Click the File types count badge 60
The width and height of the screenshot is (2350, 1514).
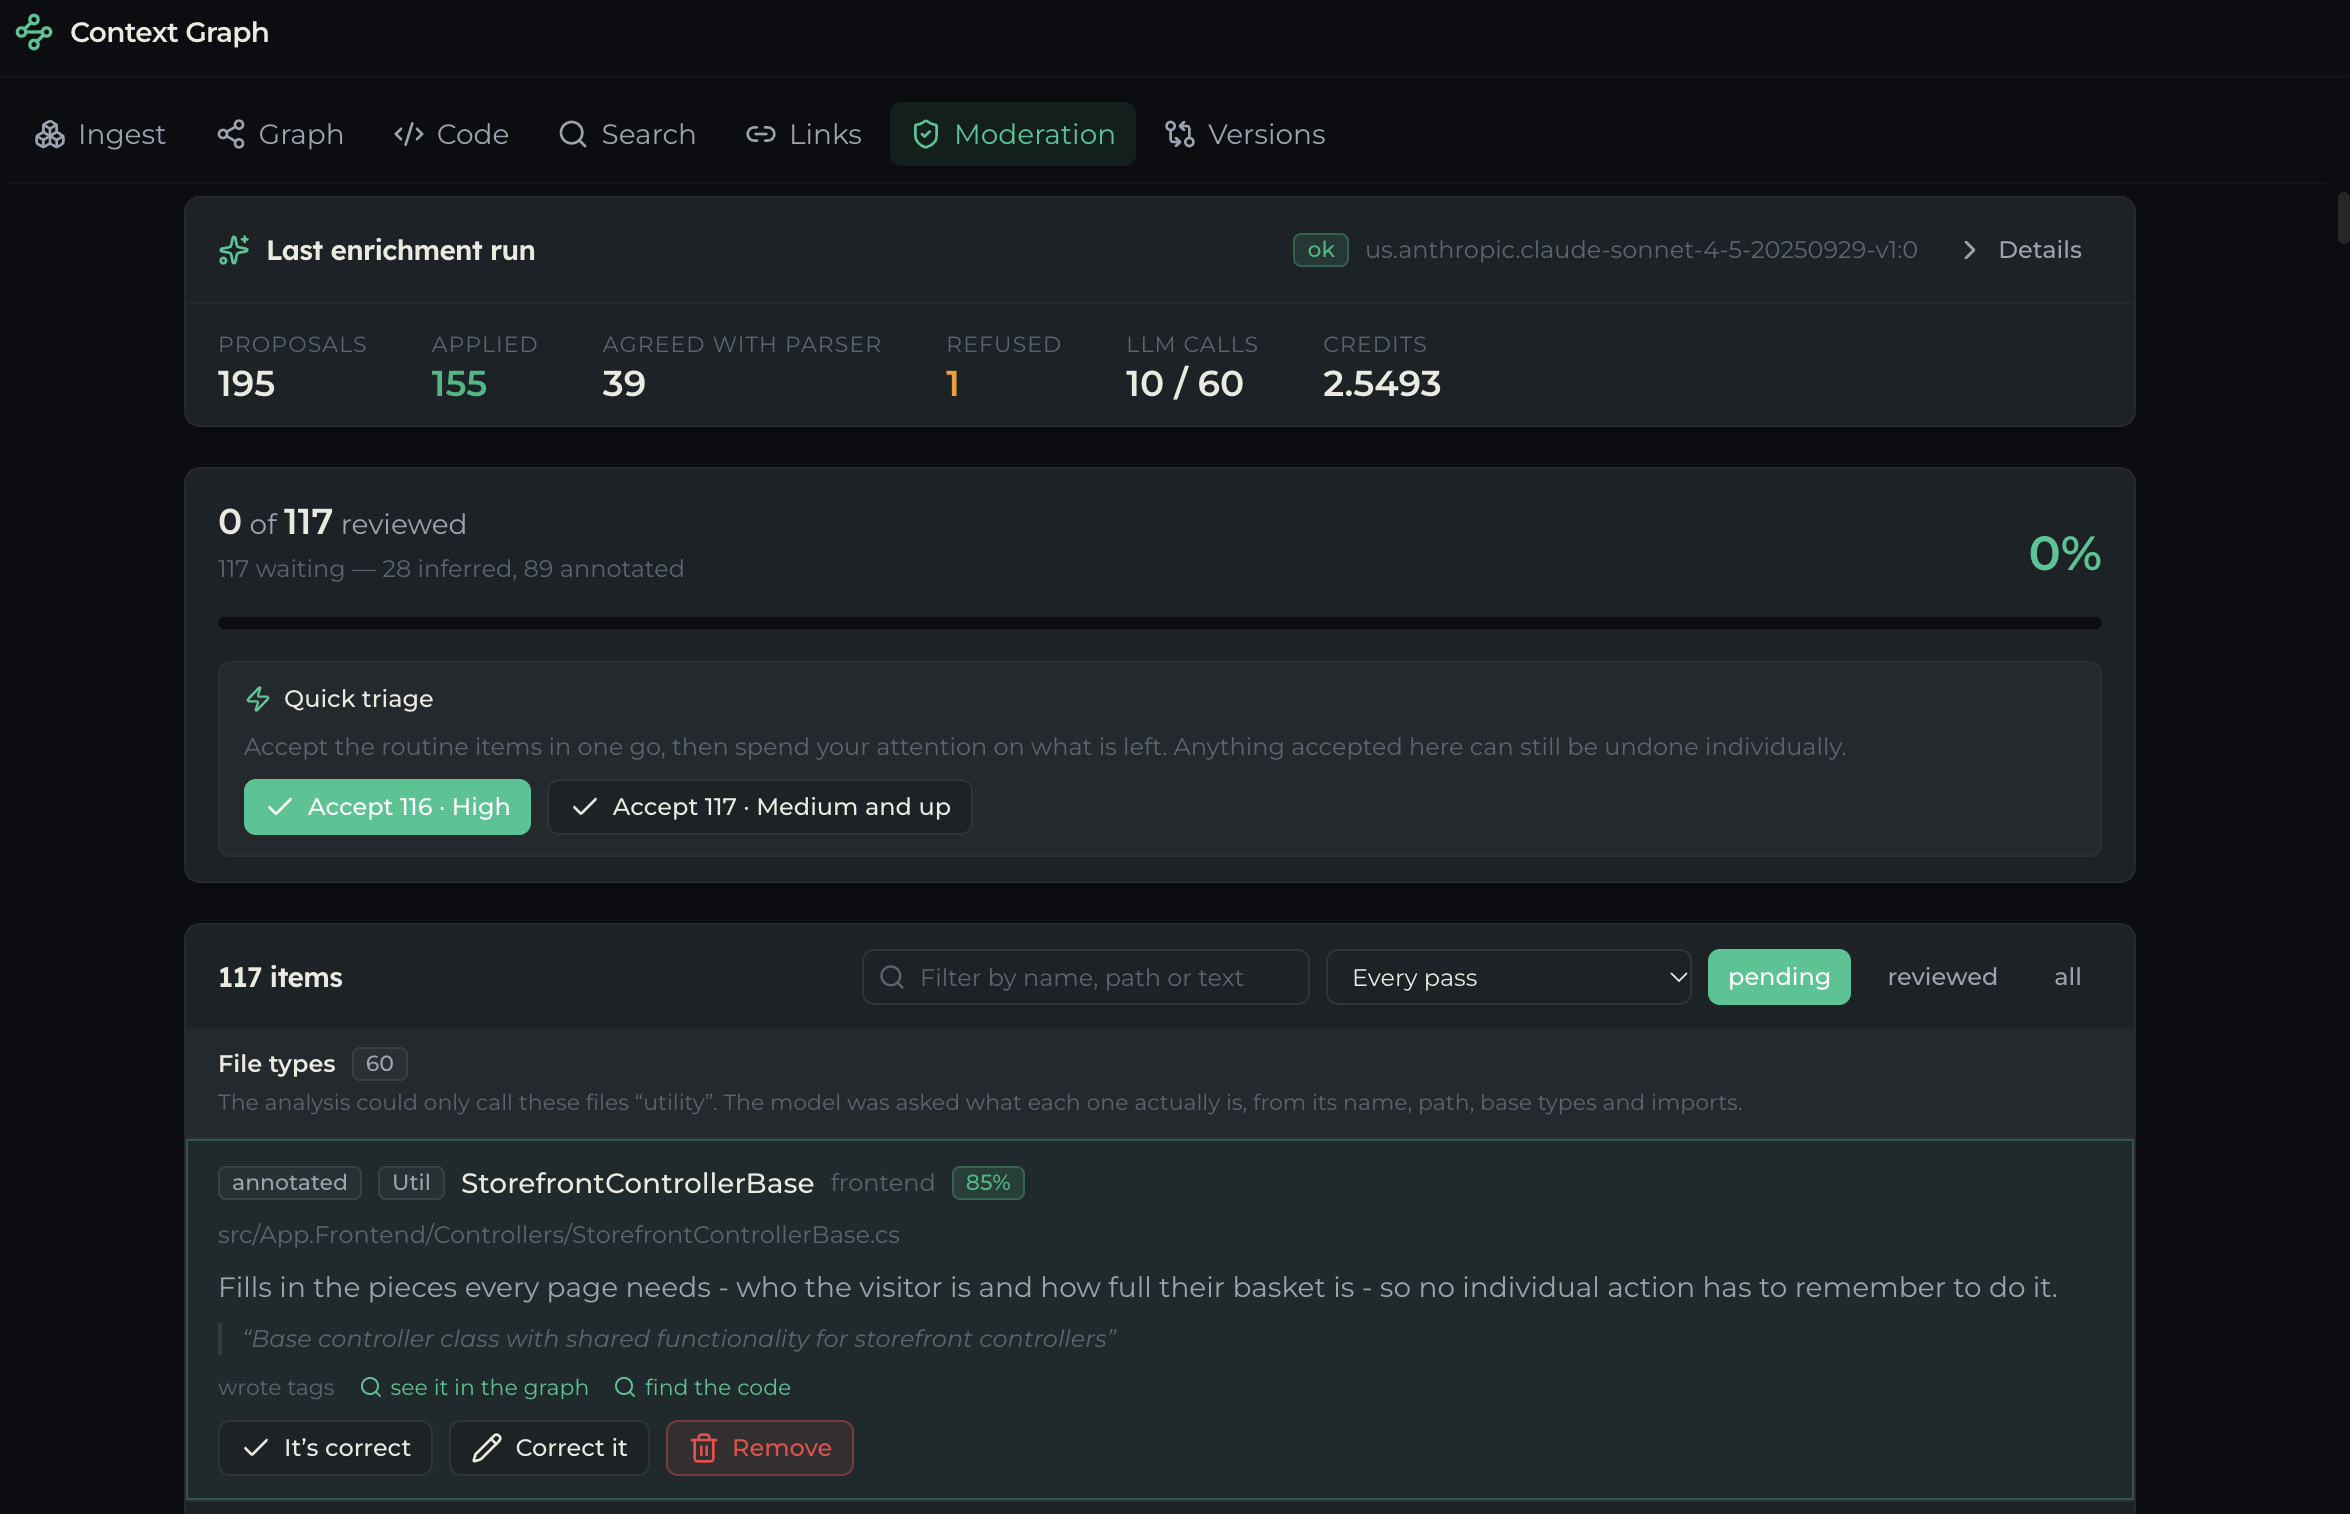coord(380,1064)
